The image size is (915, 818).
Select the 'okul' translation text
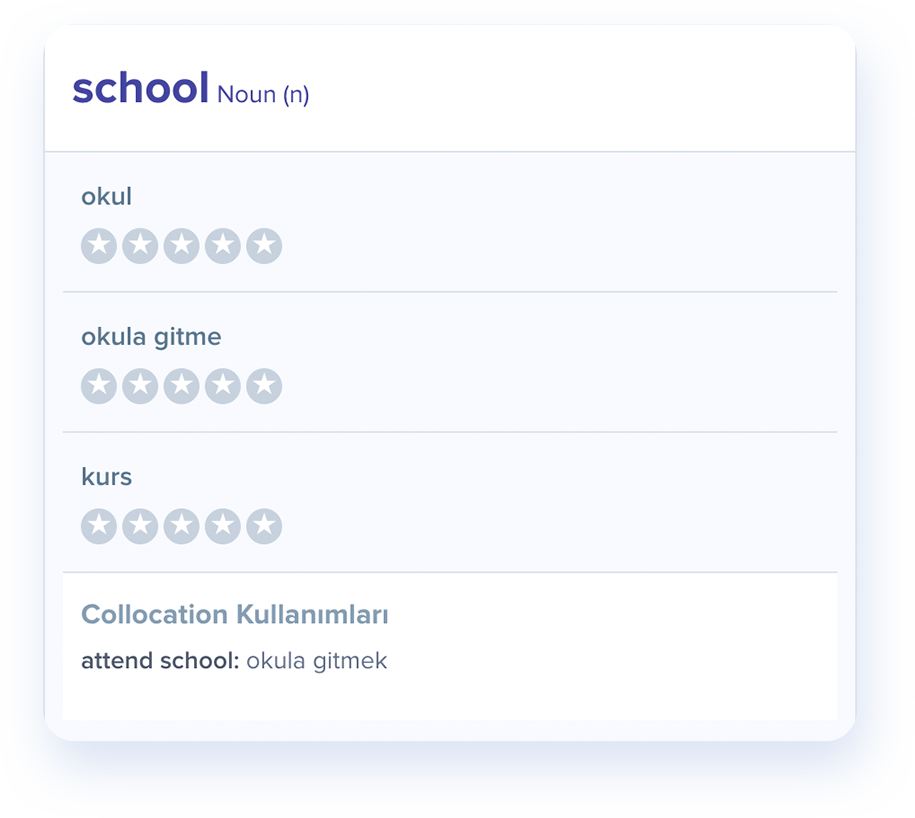(x=106, y=197)
